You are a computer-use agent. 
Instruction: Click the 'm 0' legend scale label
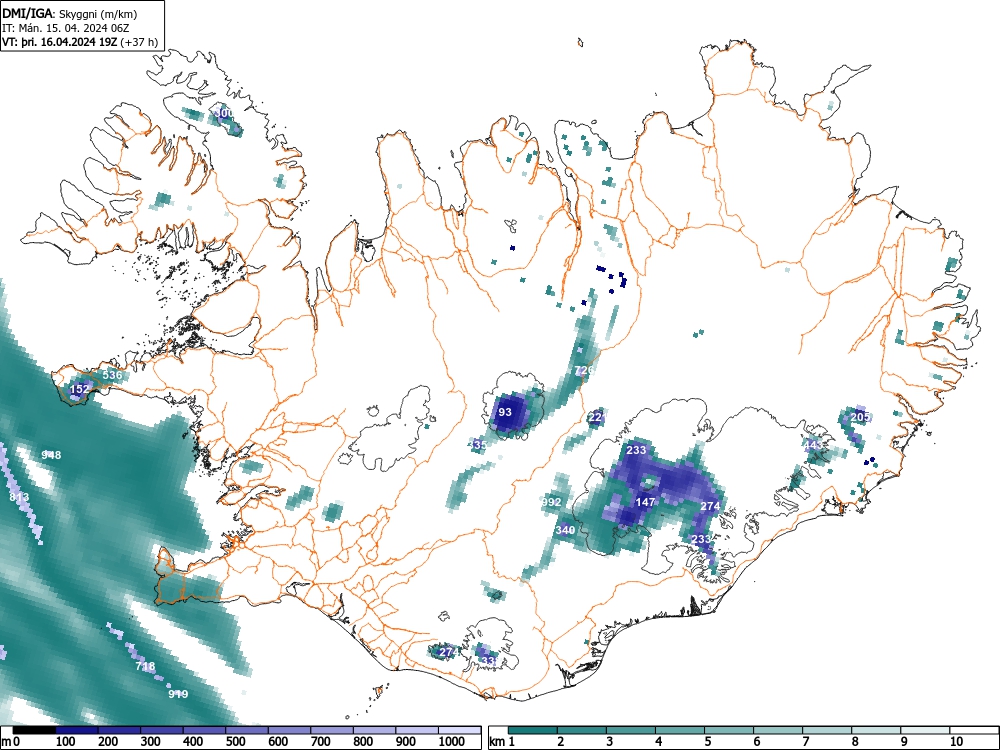click(x=11, y=742)
